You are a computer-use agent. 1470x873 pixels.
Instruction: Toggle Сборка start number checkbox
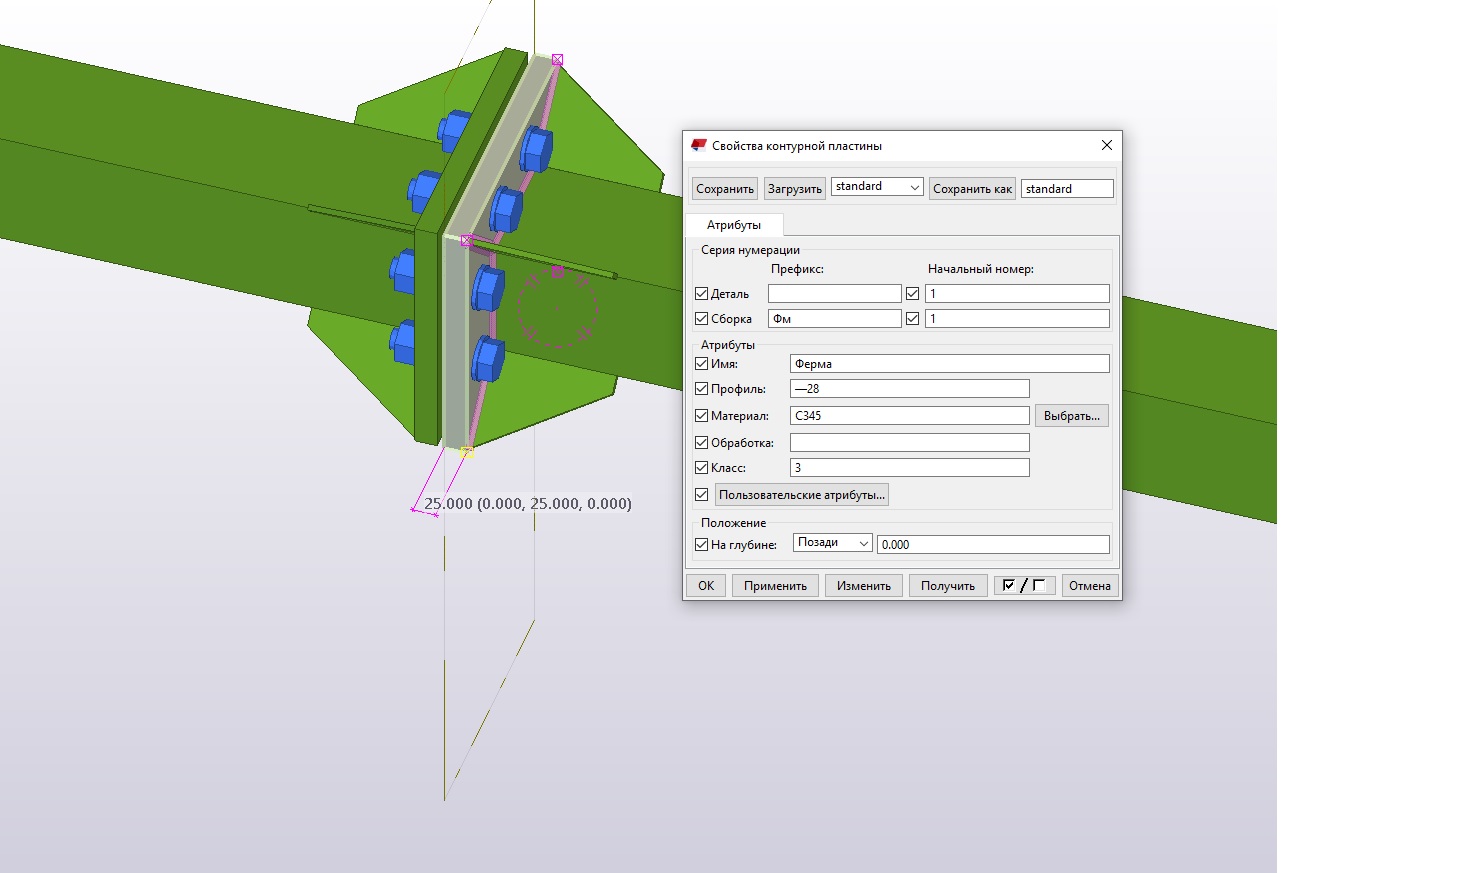click(x=912, y=319)
